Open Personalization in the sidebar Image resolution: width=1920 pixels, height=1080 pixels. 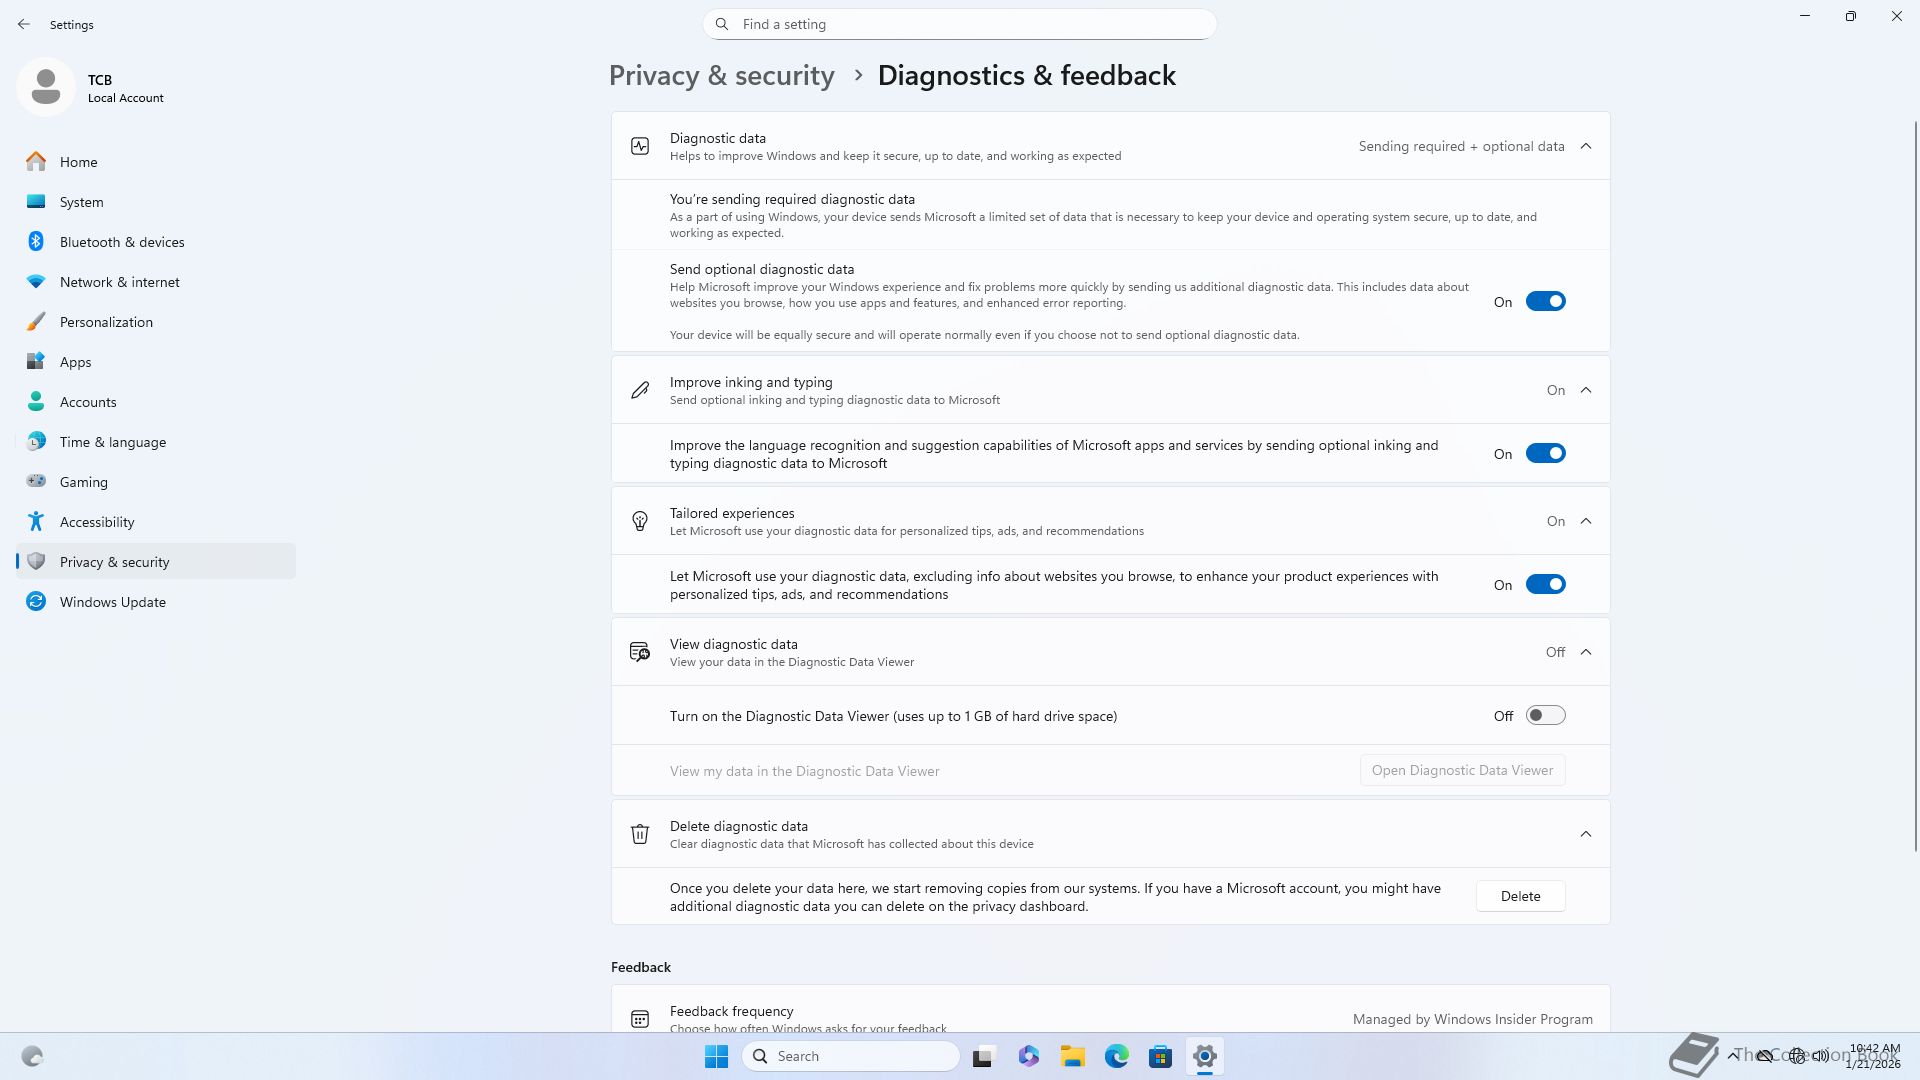pyautogui.click(x=106, y=322)
